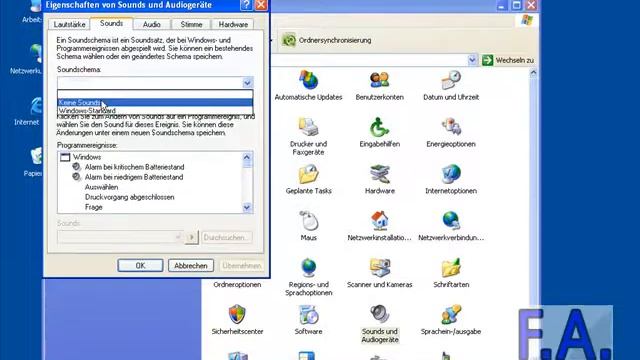Open Scanner und Kameras
This screenshot has width=640, height=360.
[380, 273]
